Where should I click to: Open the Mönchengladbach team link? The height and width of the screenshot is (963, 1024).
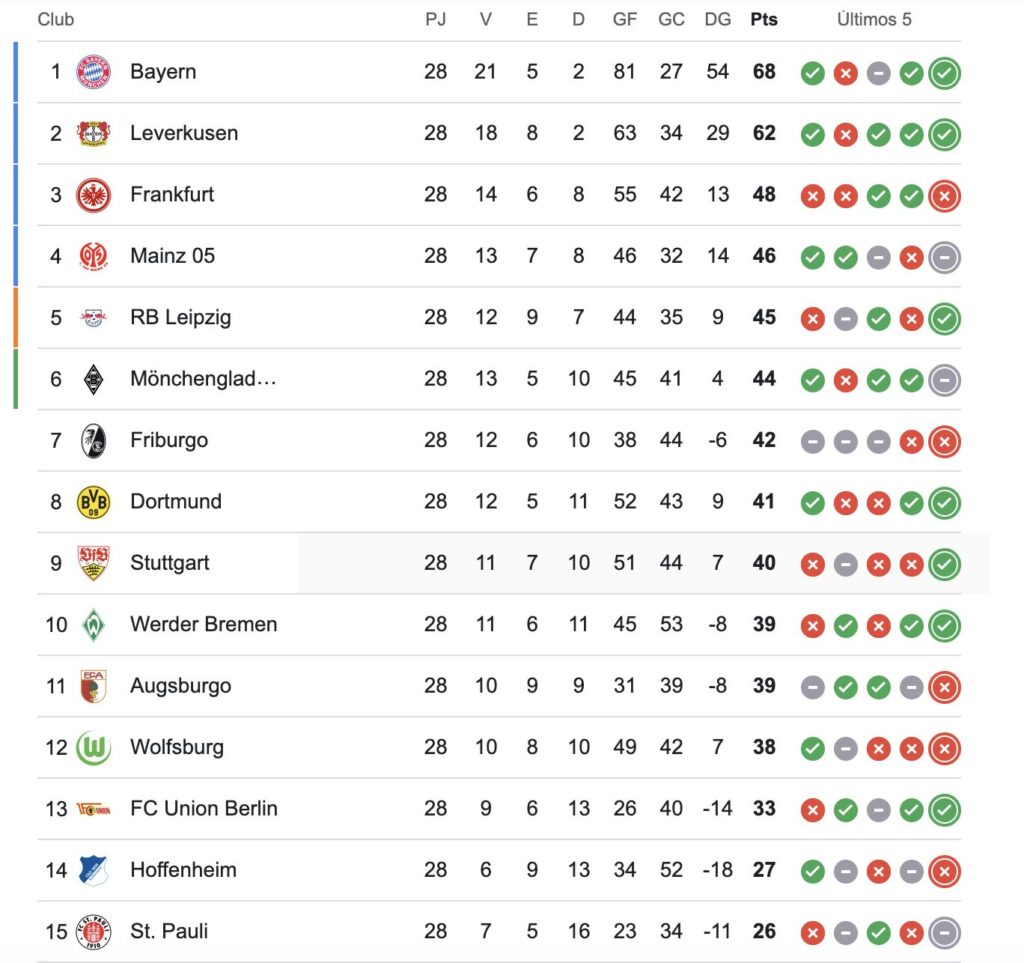[x=203, y=379]
